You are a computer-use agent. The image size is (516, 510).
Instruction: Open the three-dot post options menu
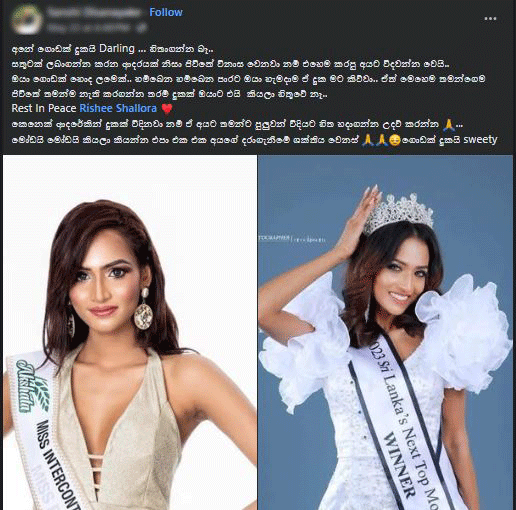(x=490, y=19)
